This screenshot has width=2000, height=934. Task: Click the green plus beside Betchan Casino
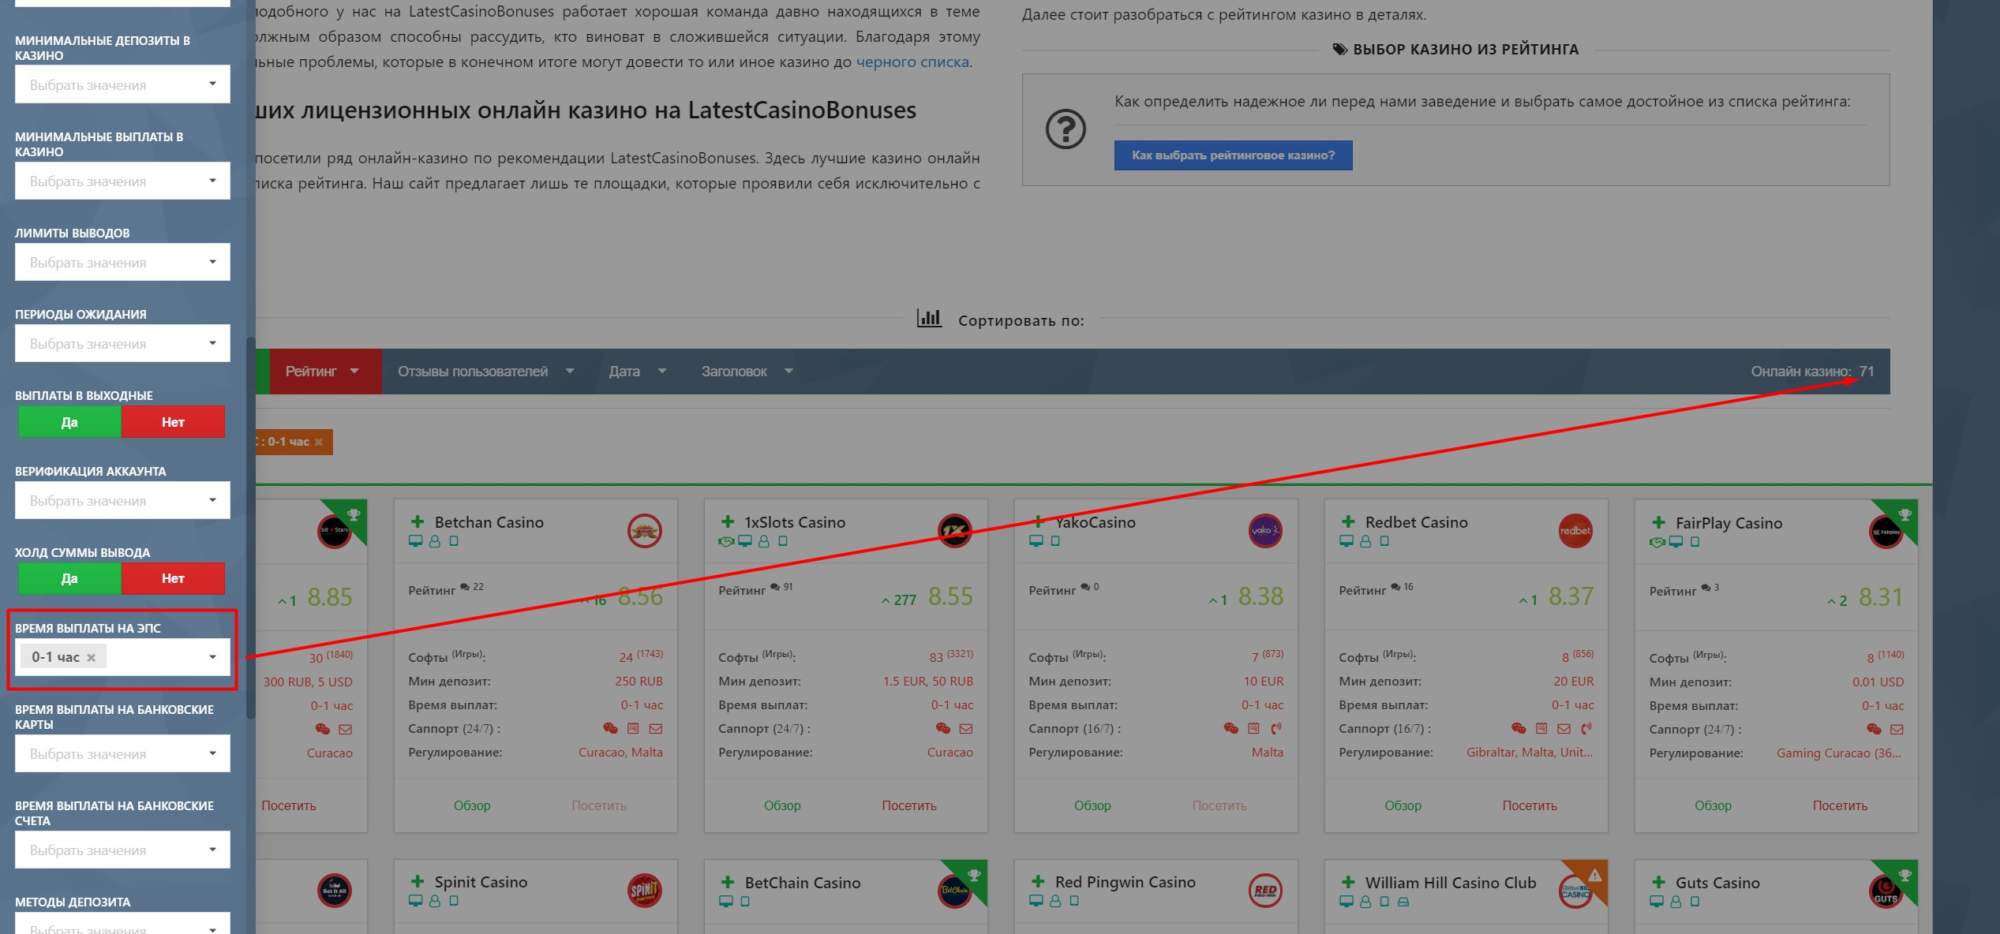418,522
